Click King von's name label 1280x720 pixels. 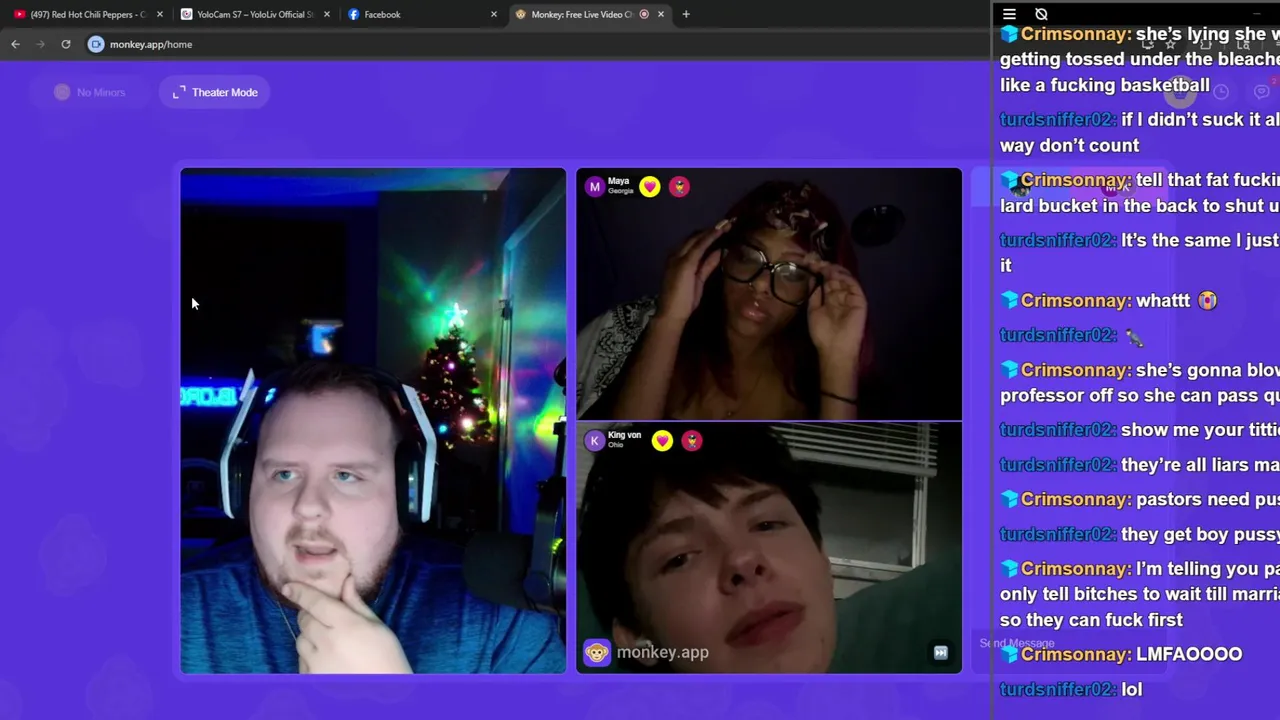[x=624, y=435]
